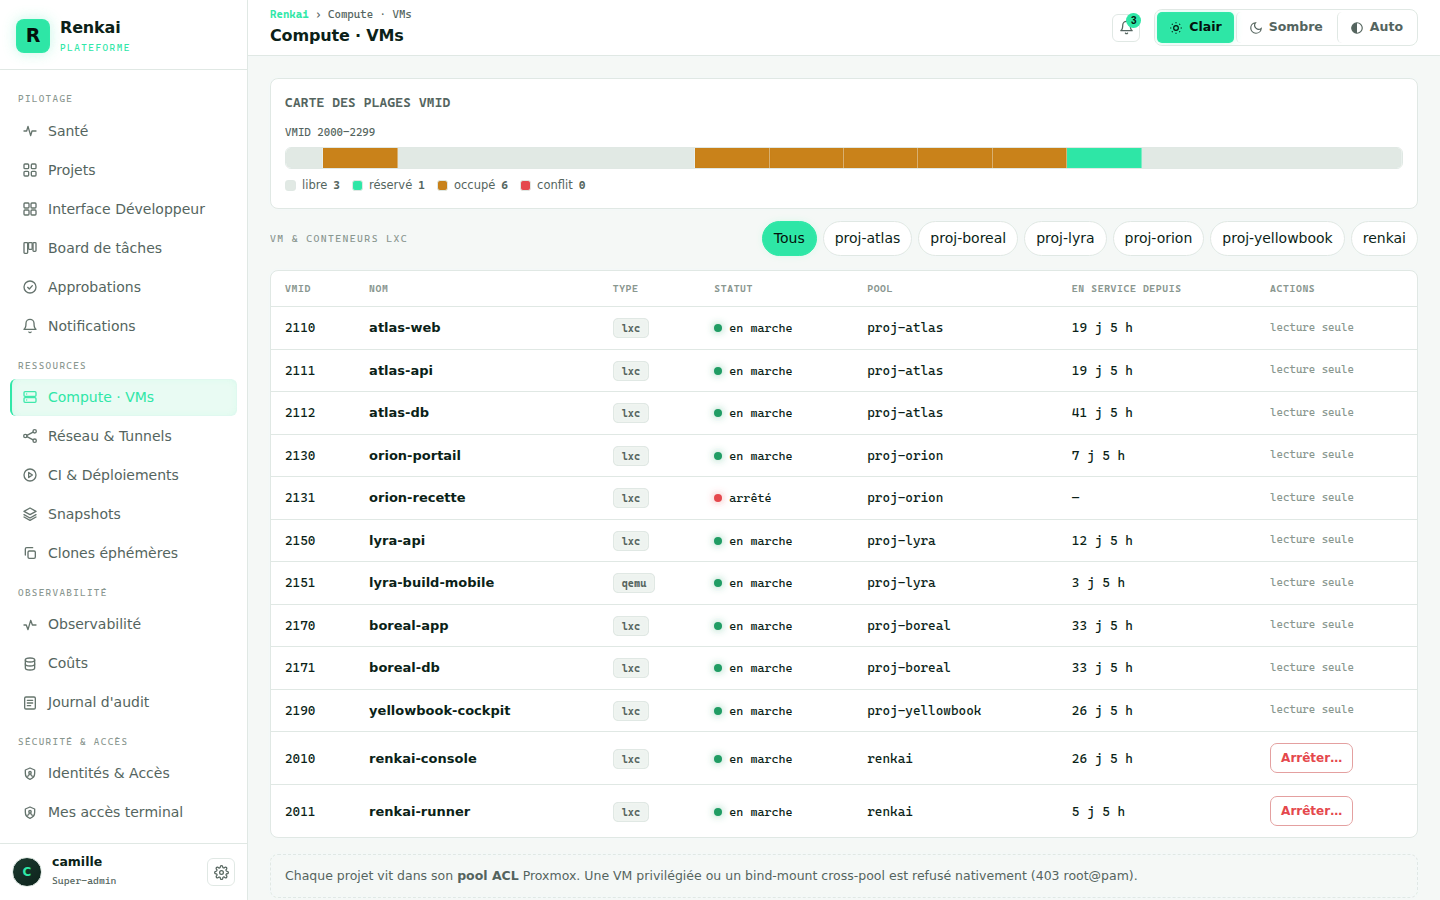The width and height of the screenshot is (1440, 900).
Task: Click the first orange occupied VMID segment
Action: [x=360, y=158]
